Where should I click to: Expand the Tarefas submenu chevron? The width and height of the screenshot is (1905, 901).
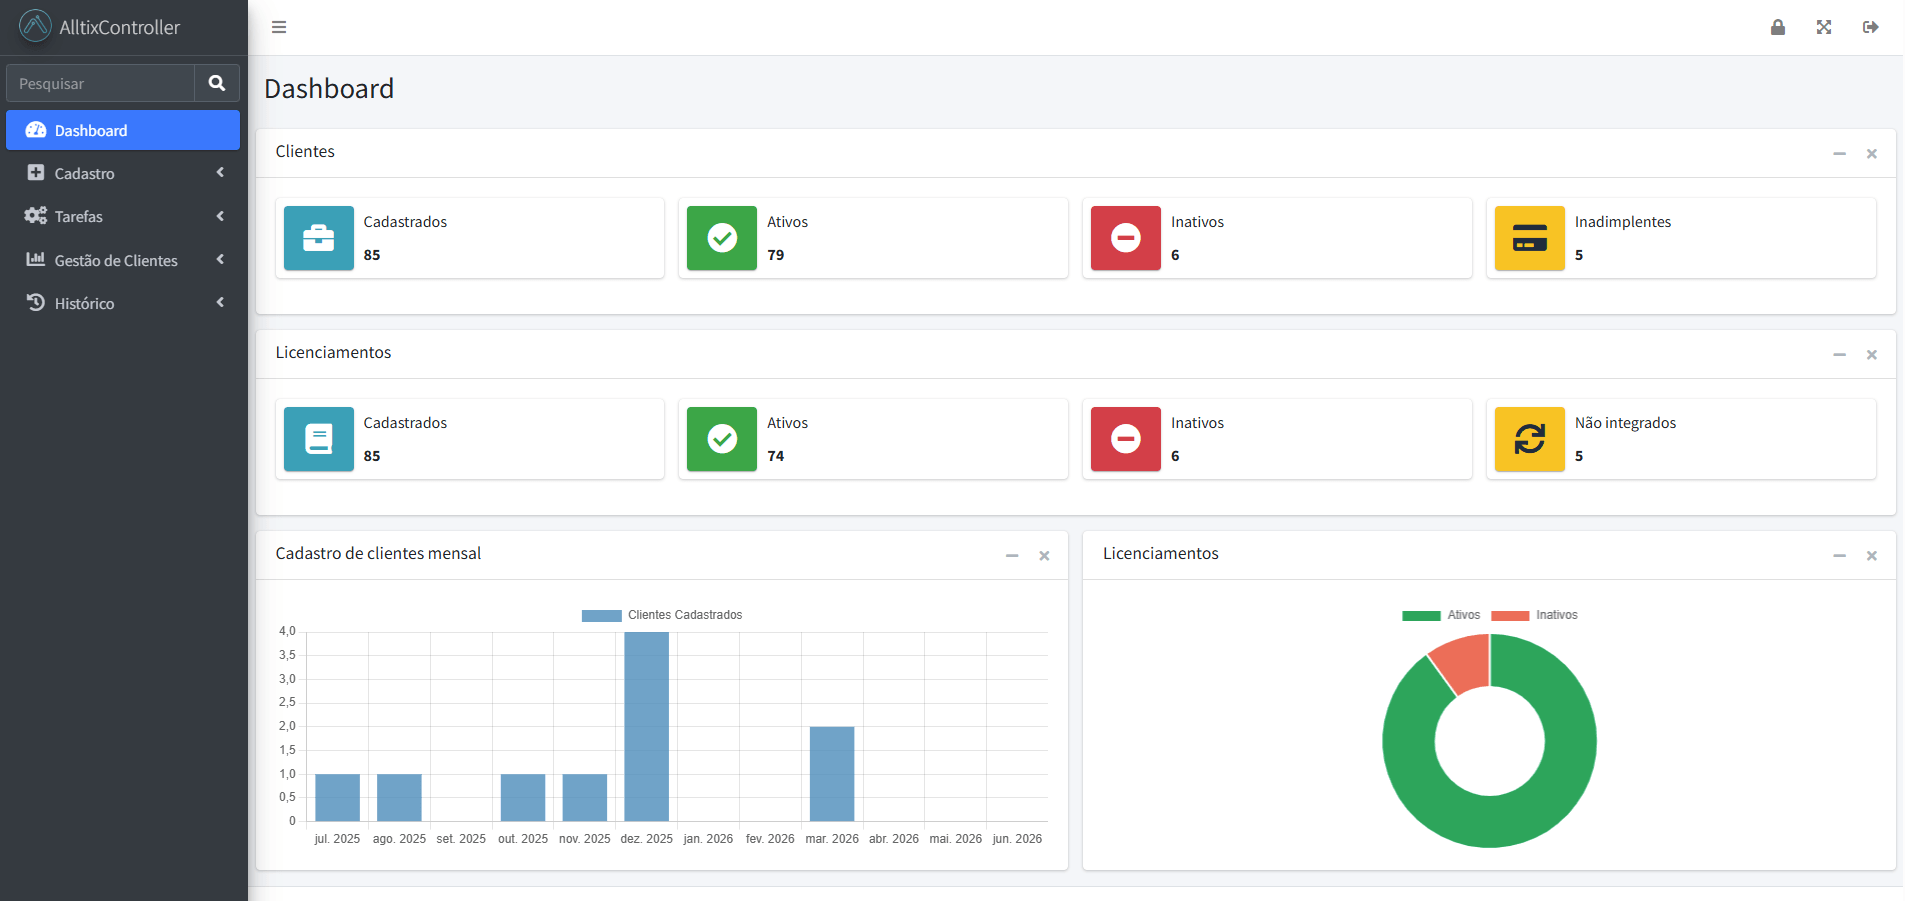coord(220,216)
